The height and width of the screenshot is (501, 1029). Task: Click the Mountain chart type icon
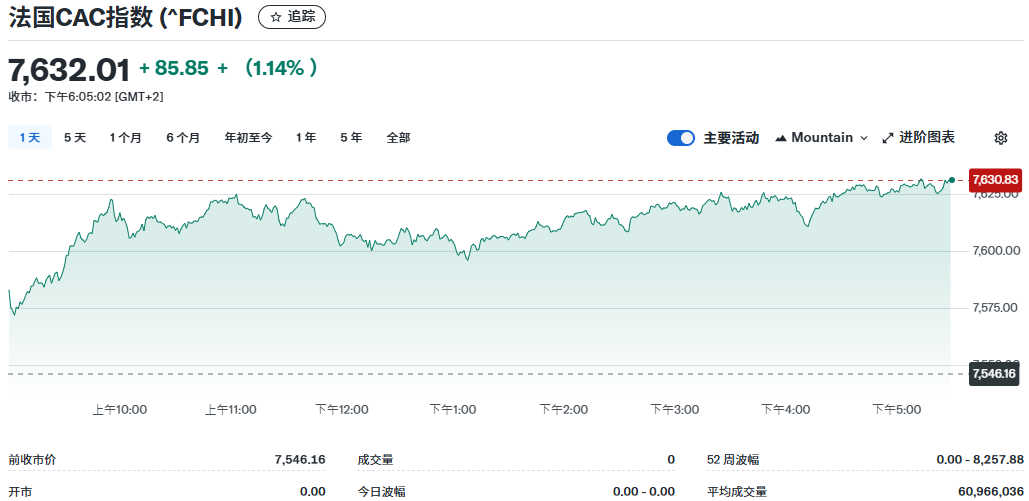[781, 138]
